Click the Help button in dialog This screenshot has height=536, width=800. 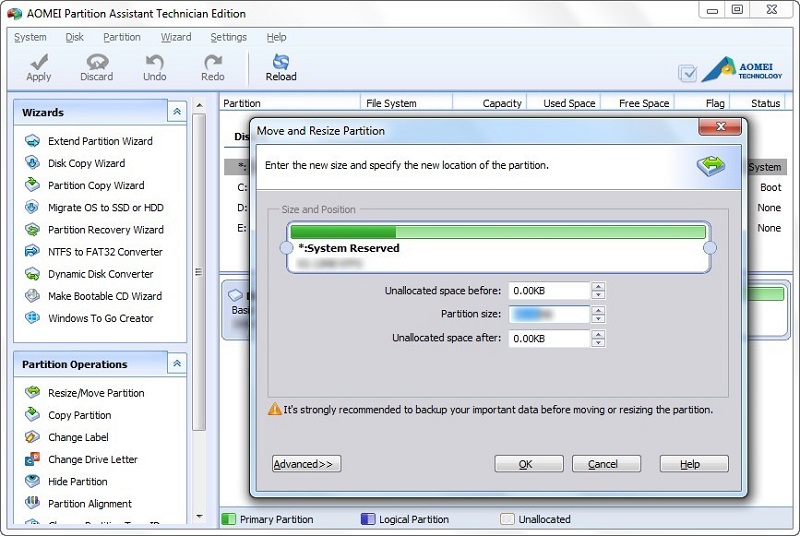pyautogui.click(x=694, y=464)
